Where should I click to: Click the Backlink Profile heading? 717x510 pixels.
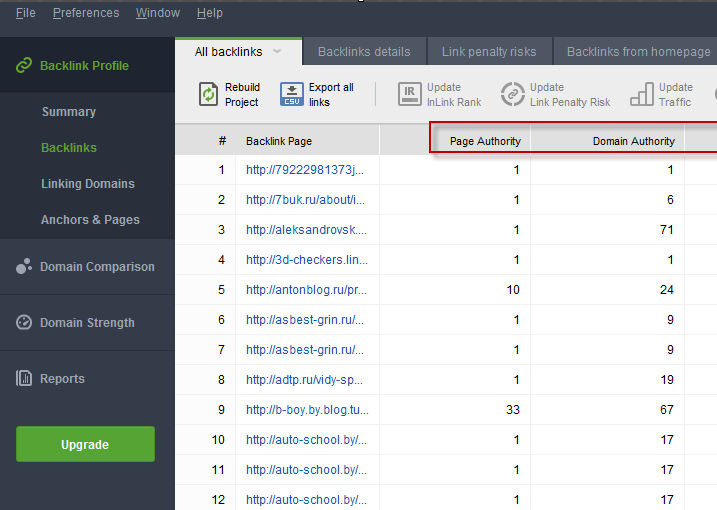point(84,65)
